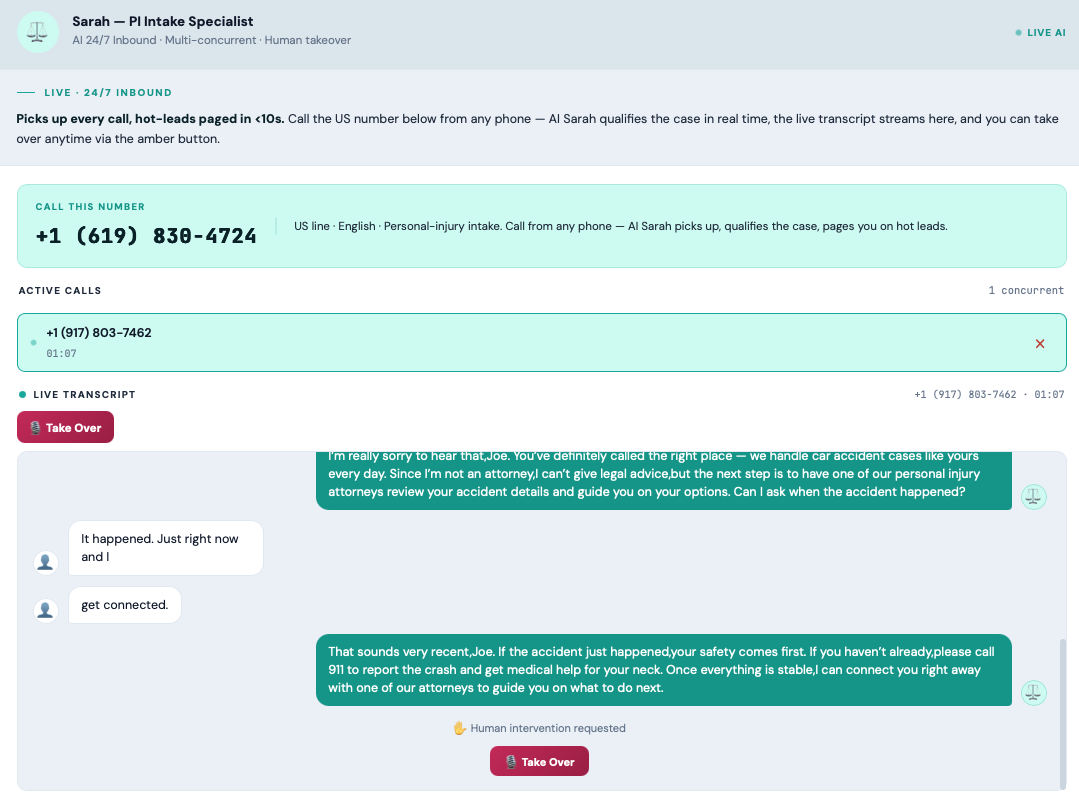1079x805 pixels.
Task: Click Take Over under Human intervention requested
Action: [x=539, y=761]
